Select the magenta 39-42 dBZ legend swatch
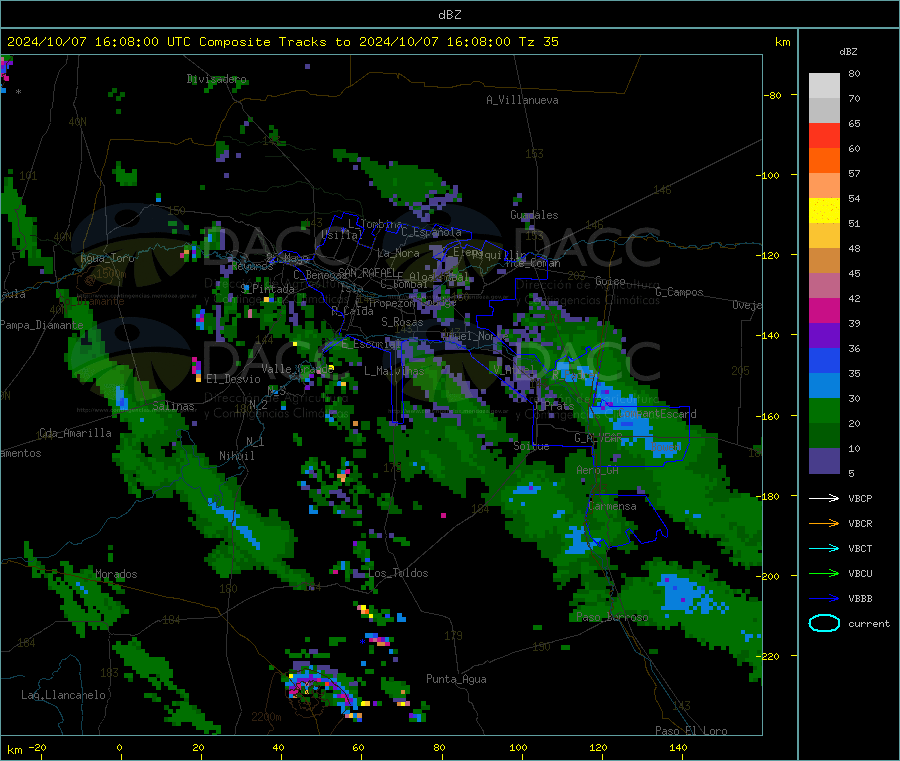900x761 pixels. click(824, 310)
